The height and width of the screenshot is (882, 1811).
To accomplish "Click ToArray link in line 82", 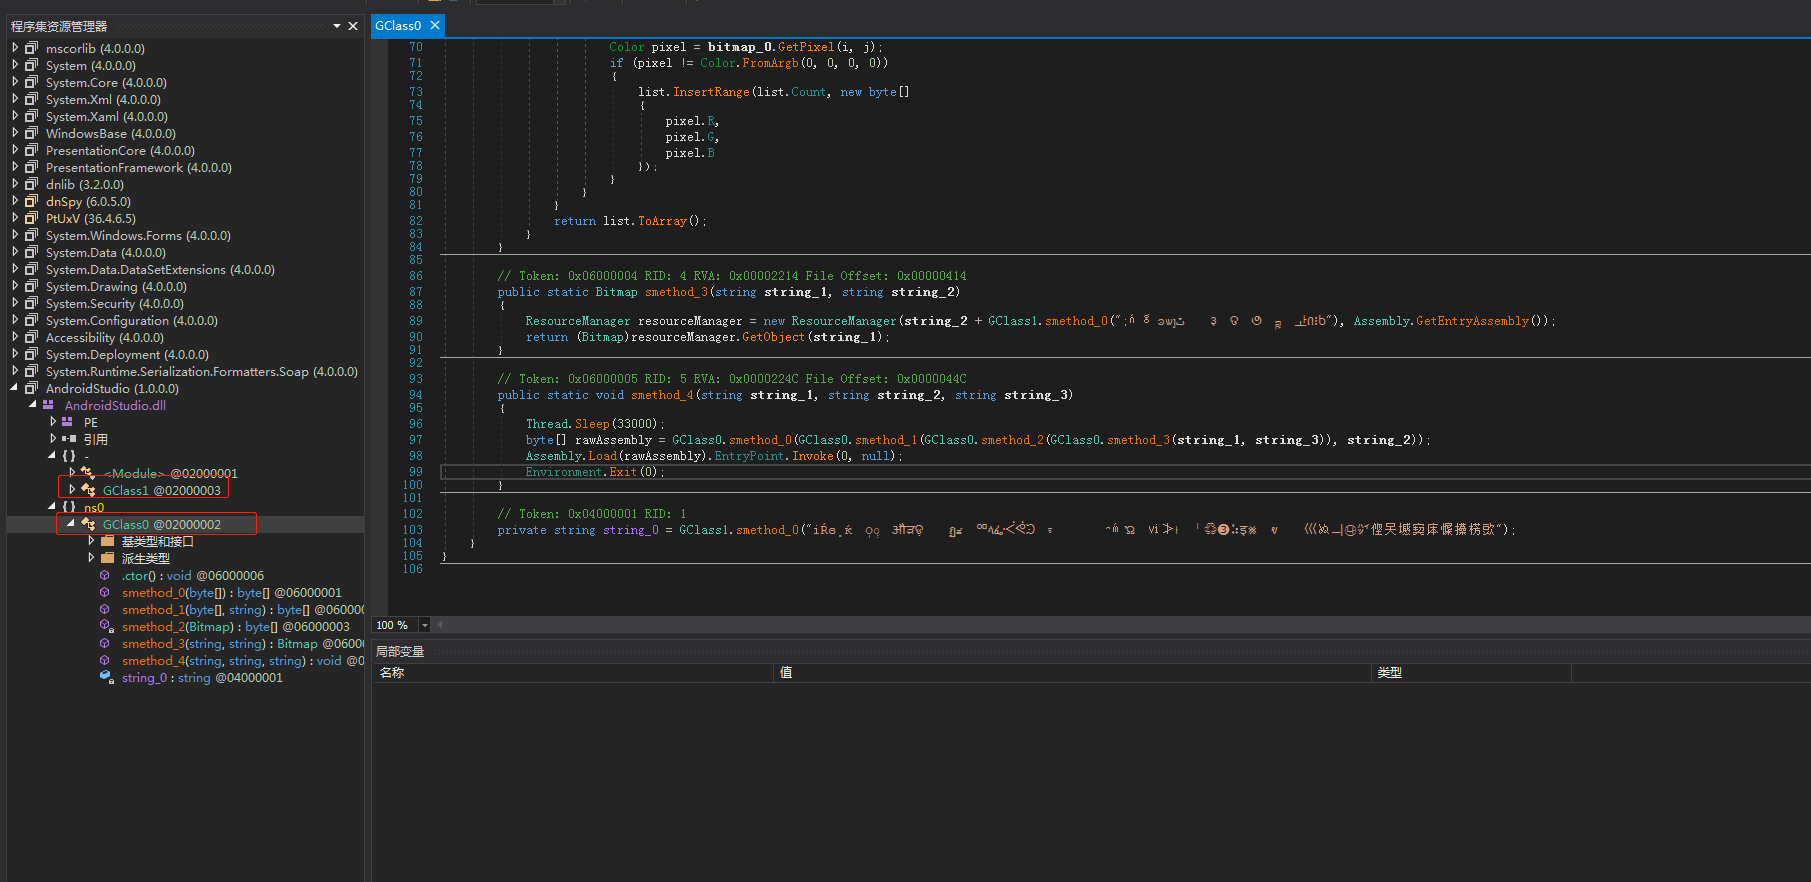I will coord(663,221).
